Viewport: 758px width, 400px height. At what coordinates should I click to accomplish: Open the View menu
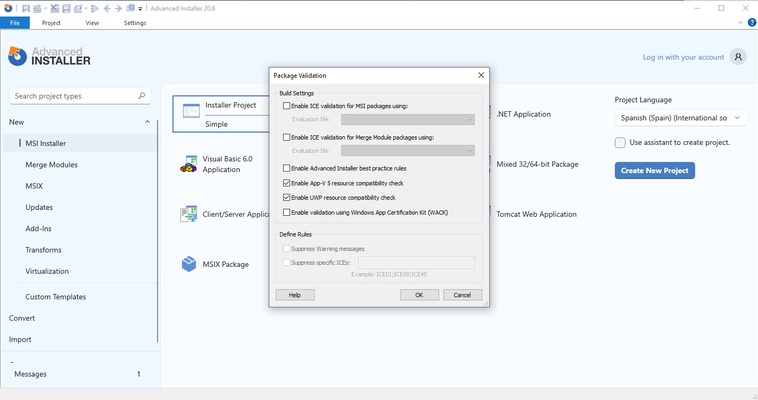[x=92, y=23]
